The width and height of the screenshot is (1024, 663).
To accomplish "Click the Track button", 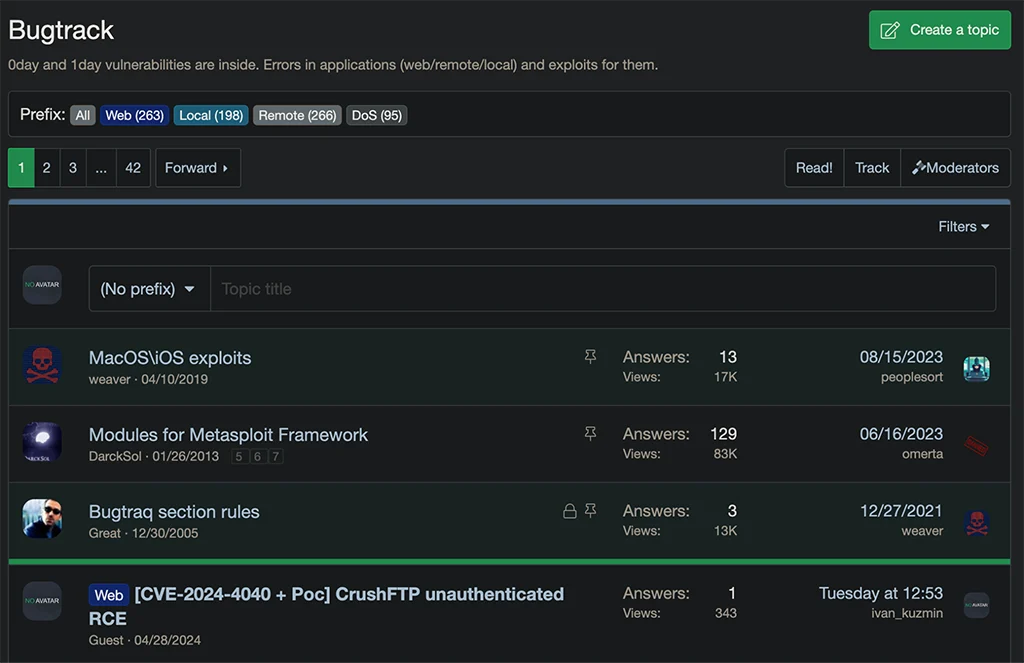I will 872,168.
